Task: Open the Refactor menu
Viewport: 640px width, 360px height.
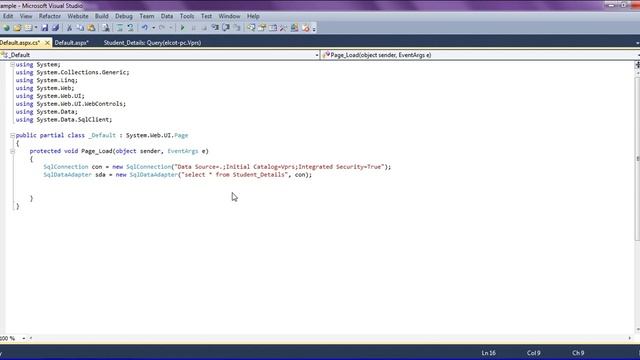Action: (x=50, y=16)
